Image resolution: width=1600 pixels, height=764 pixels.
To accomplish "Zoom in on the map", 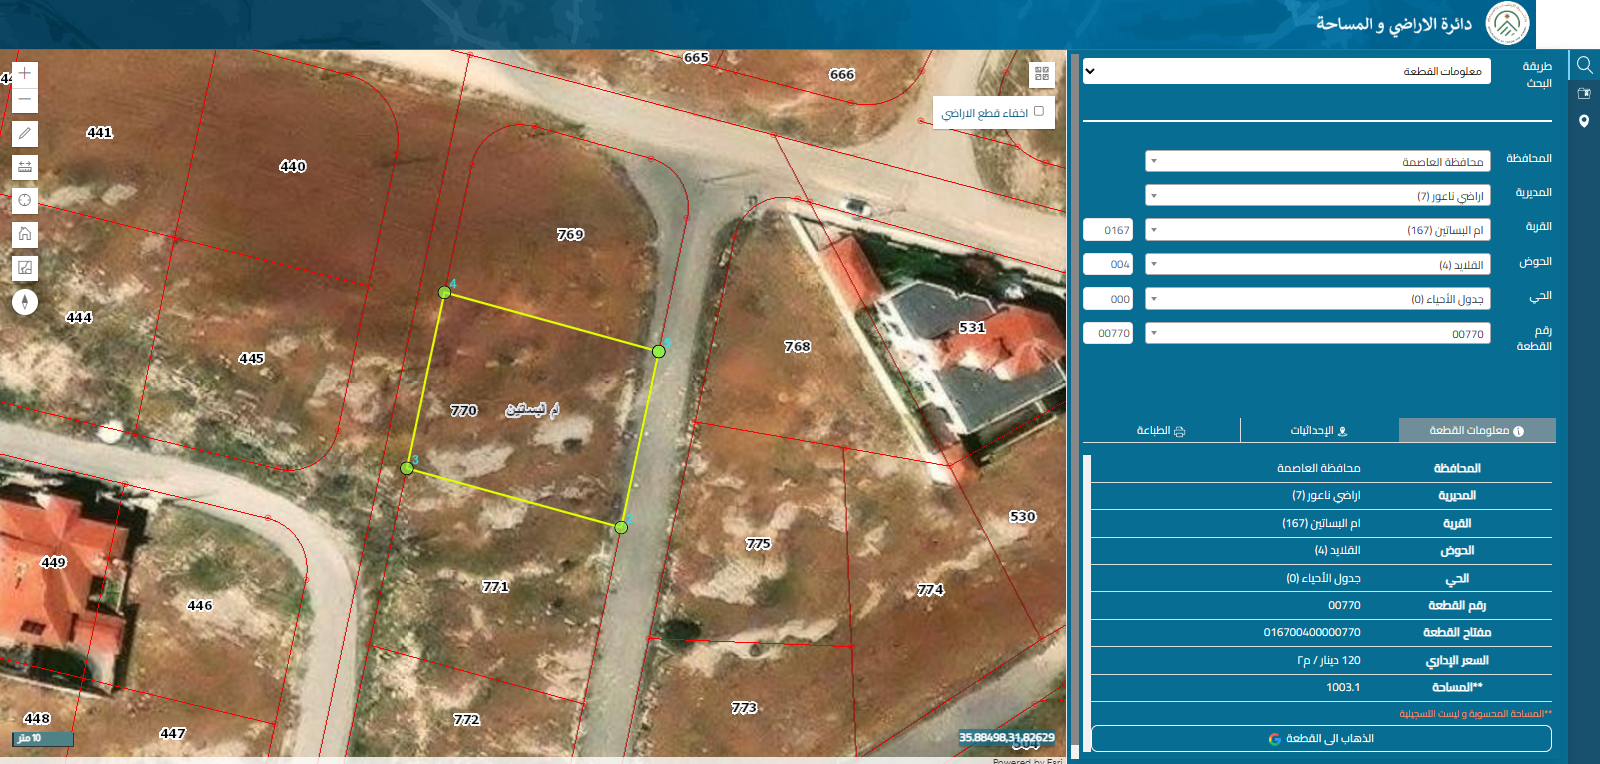I will tap(25, 73).
